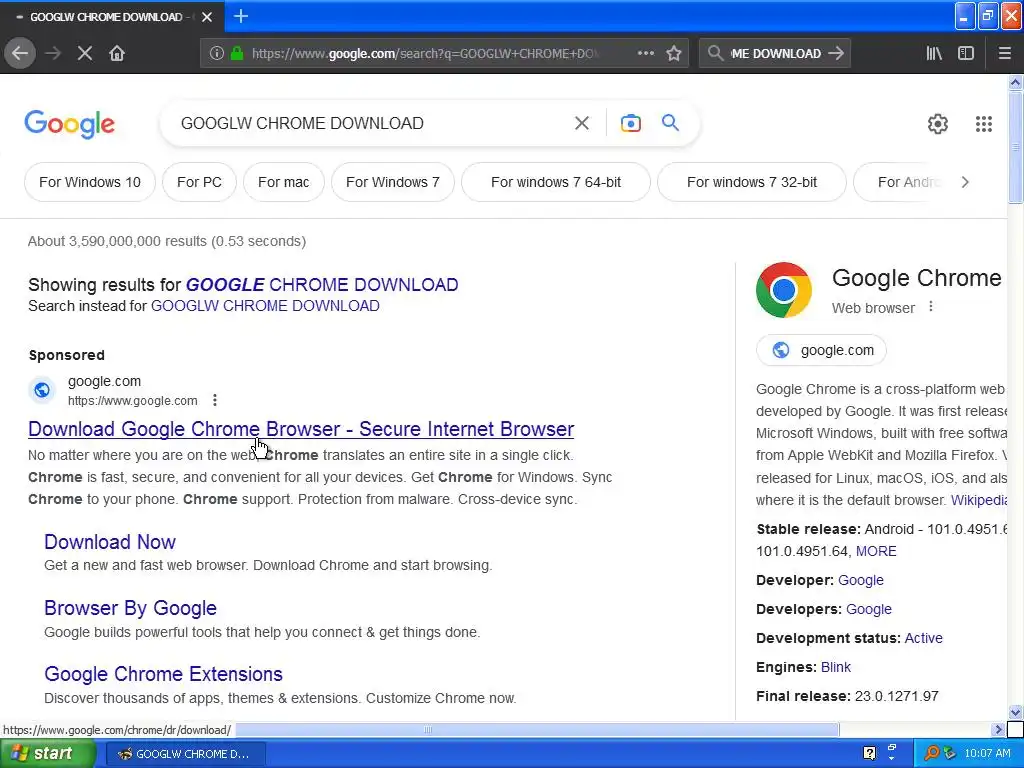
Task: Open the Blink engine link
Action: (x=836, y=667)
